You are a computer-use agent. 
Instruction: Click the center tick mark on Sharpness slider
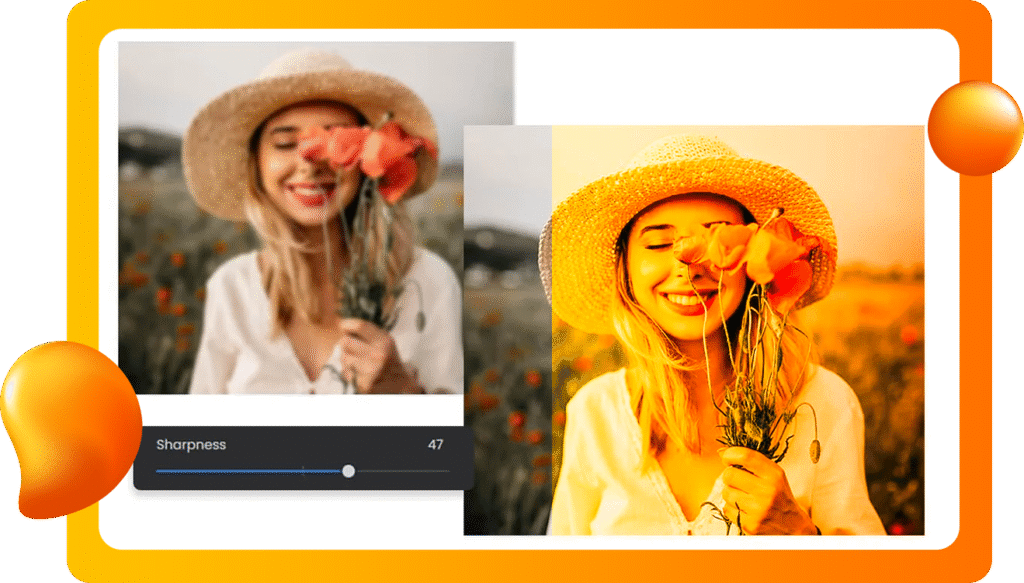coord(303,471)
